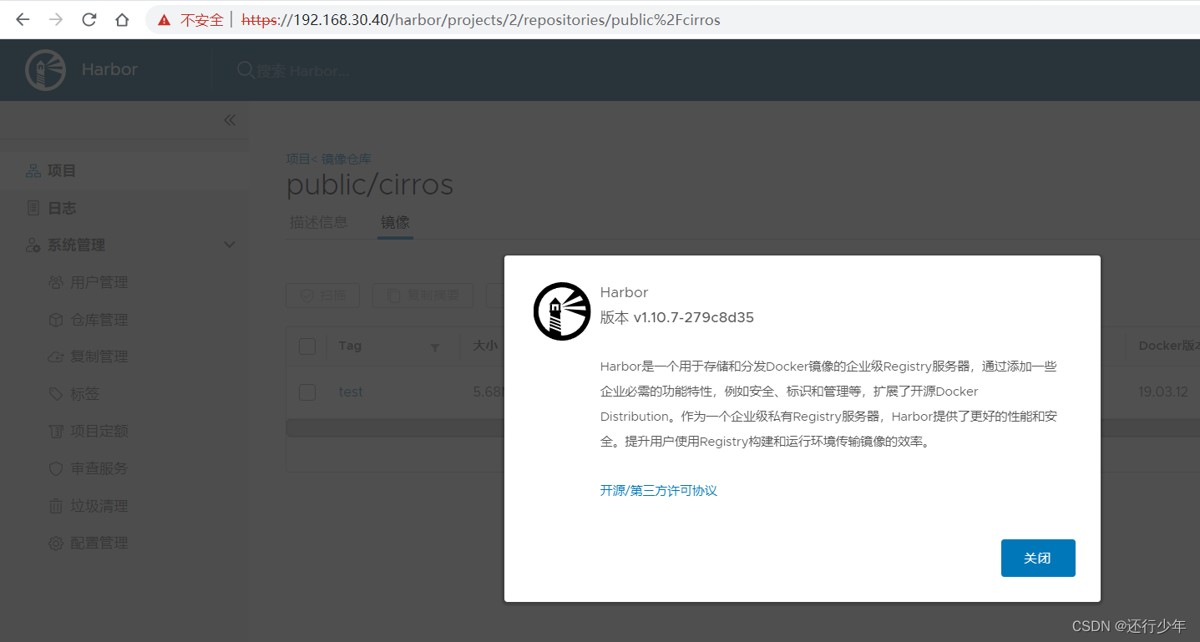The image size is (1200, 642).
Task: Toggle the checkbox for the test tag row
Action: (307, 392)
